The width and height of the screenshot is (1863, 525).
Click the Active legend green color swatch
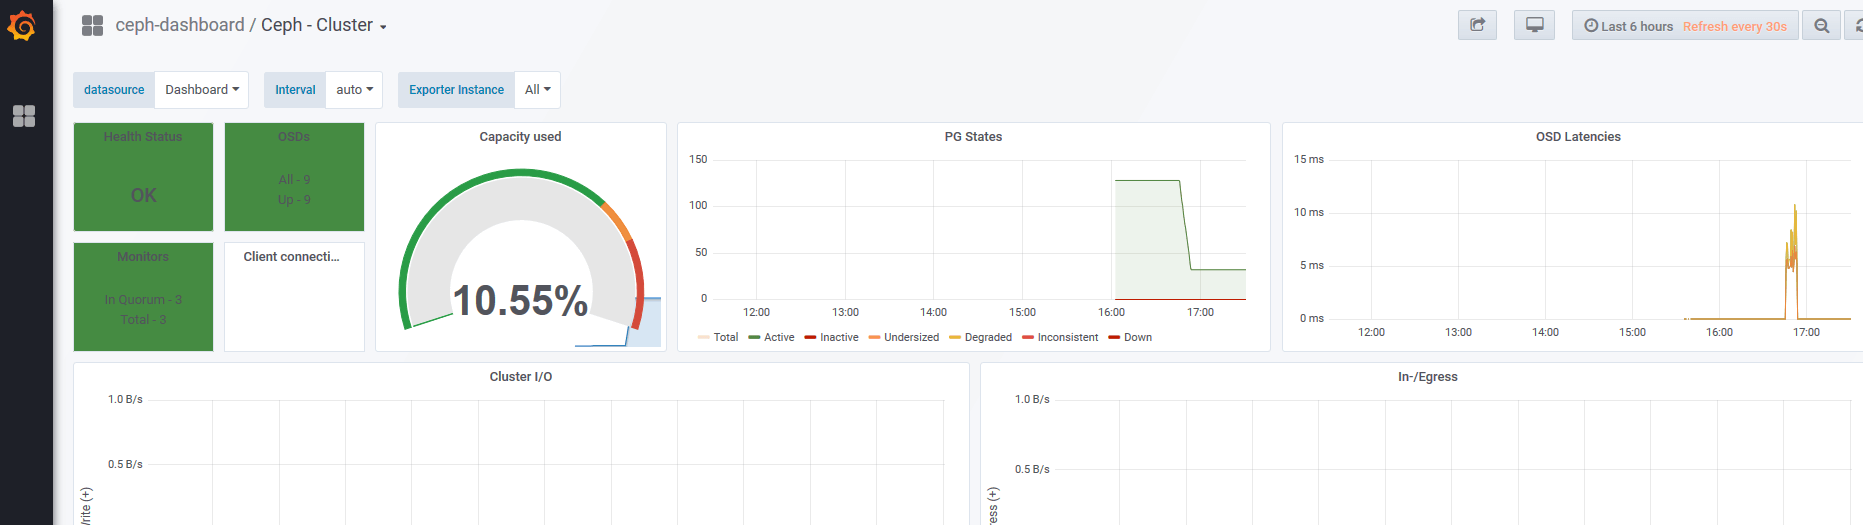tap(754, 338)
